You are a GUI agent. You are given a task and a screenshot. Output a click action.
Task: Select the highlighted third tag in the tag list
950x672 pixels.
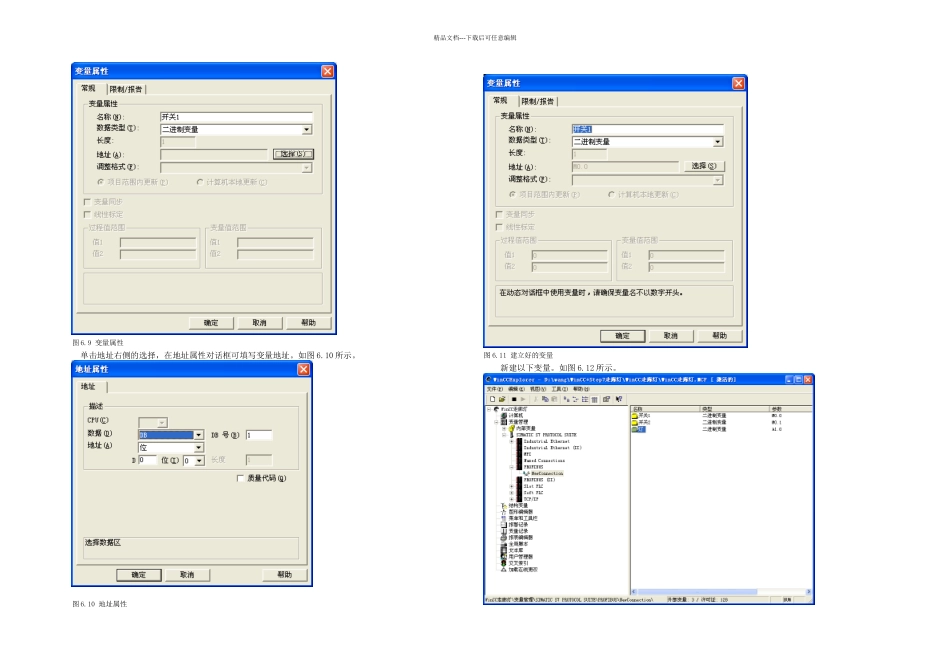pos(639,429)
